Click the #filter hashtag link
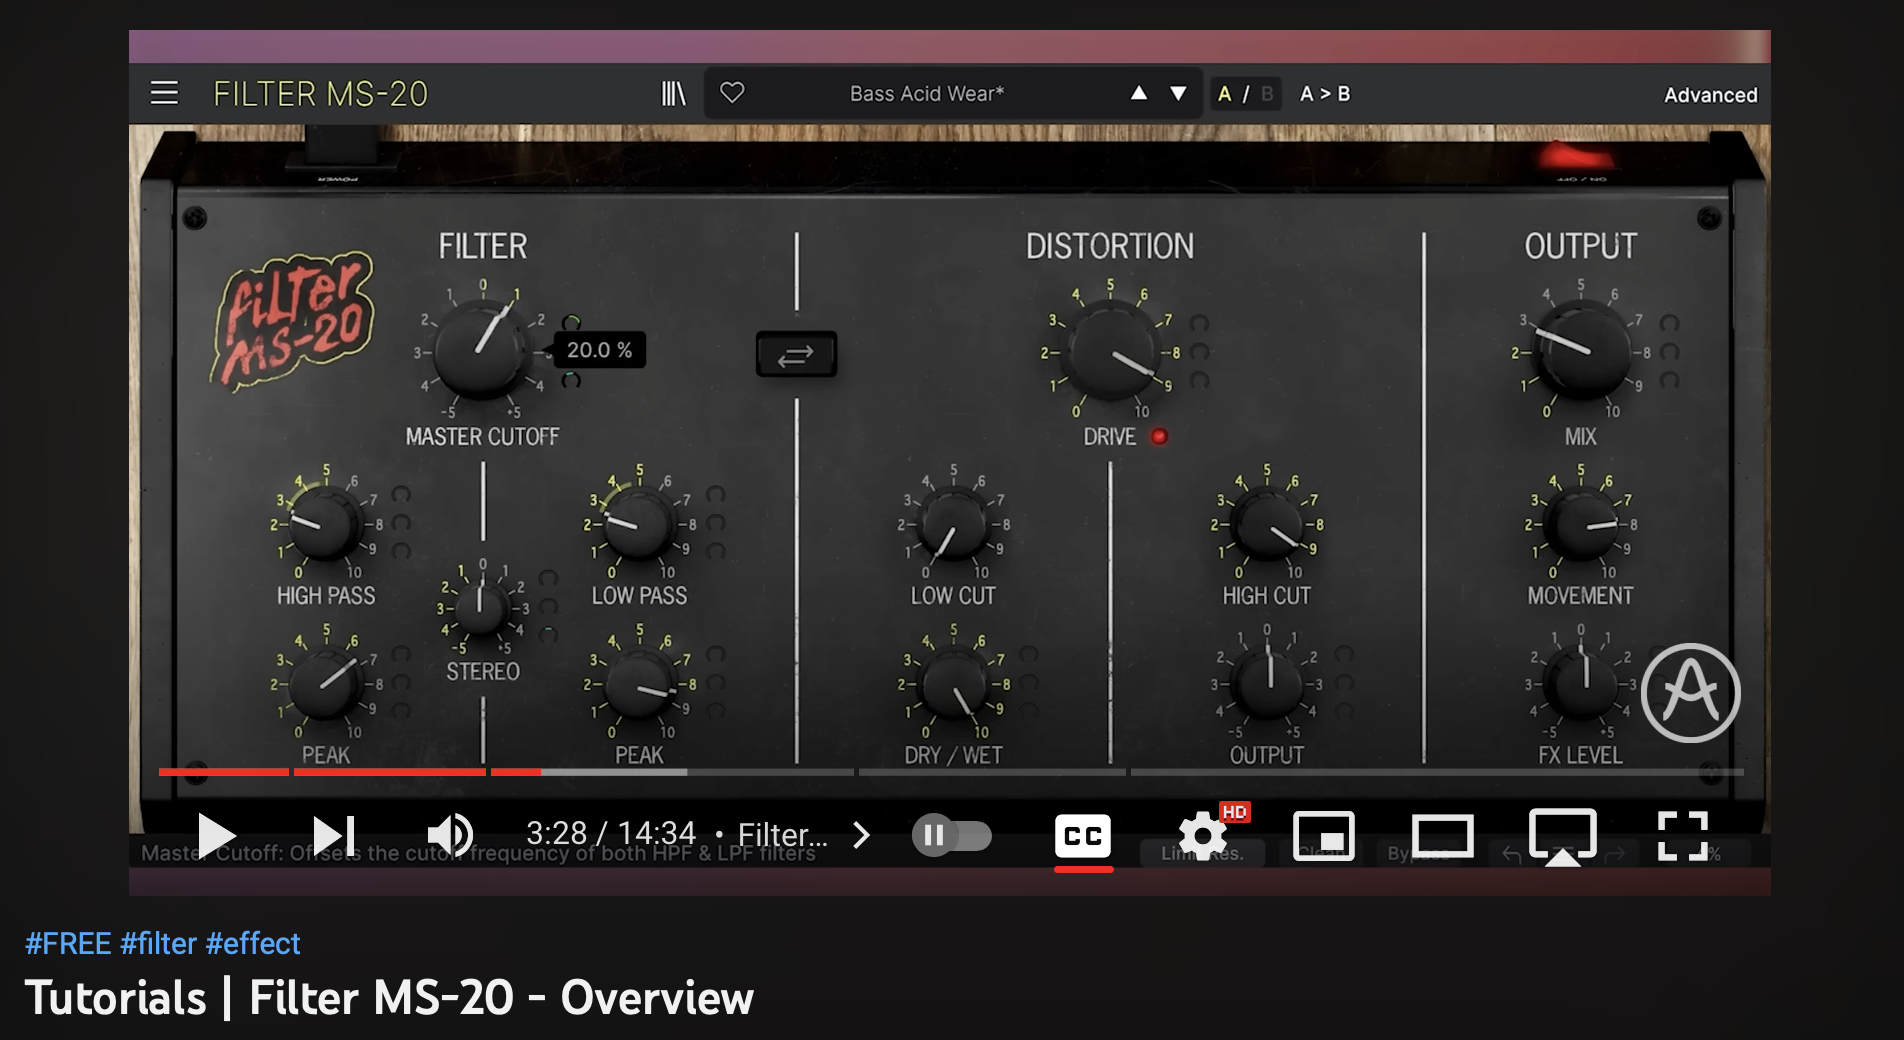 (158, 942)
